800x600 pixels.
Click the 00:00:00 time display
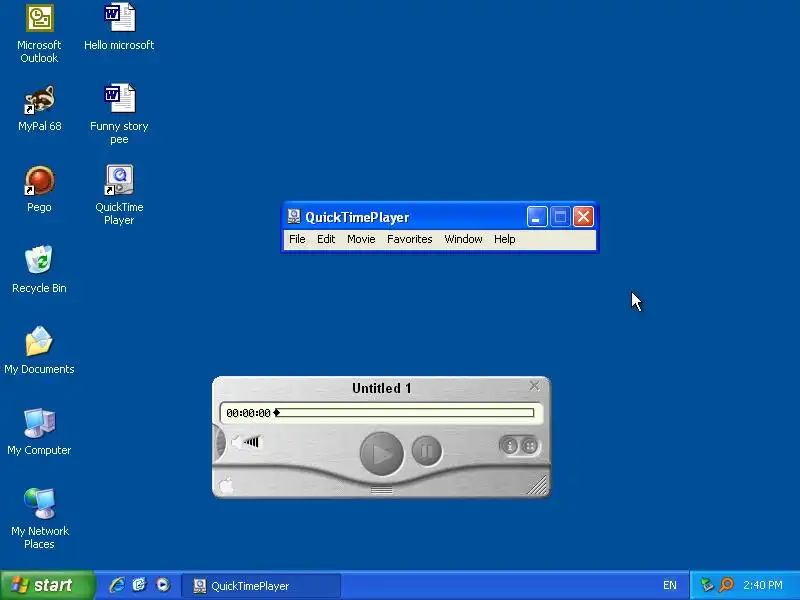pyautogui.click(x=248, y=413)
